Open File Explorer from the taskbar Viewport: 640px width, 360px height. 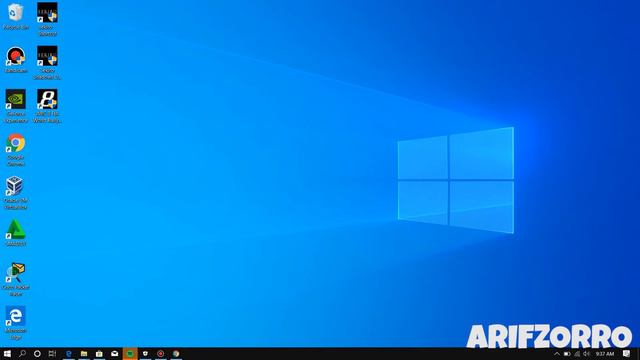tap(84, 353)
